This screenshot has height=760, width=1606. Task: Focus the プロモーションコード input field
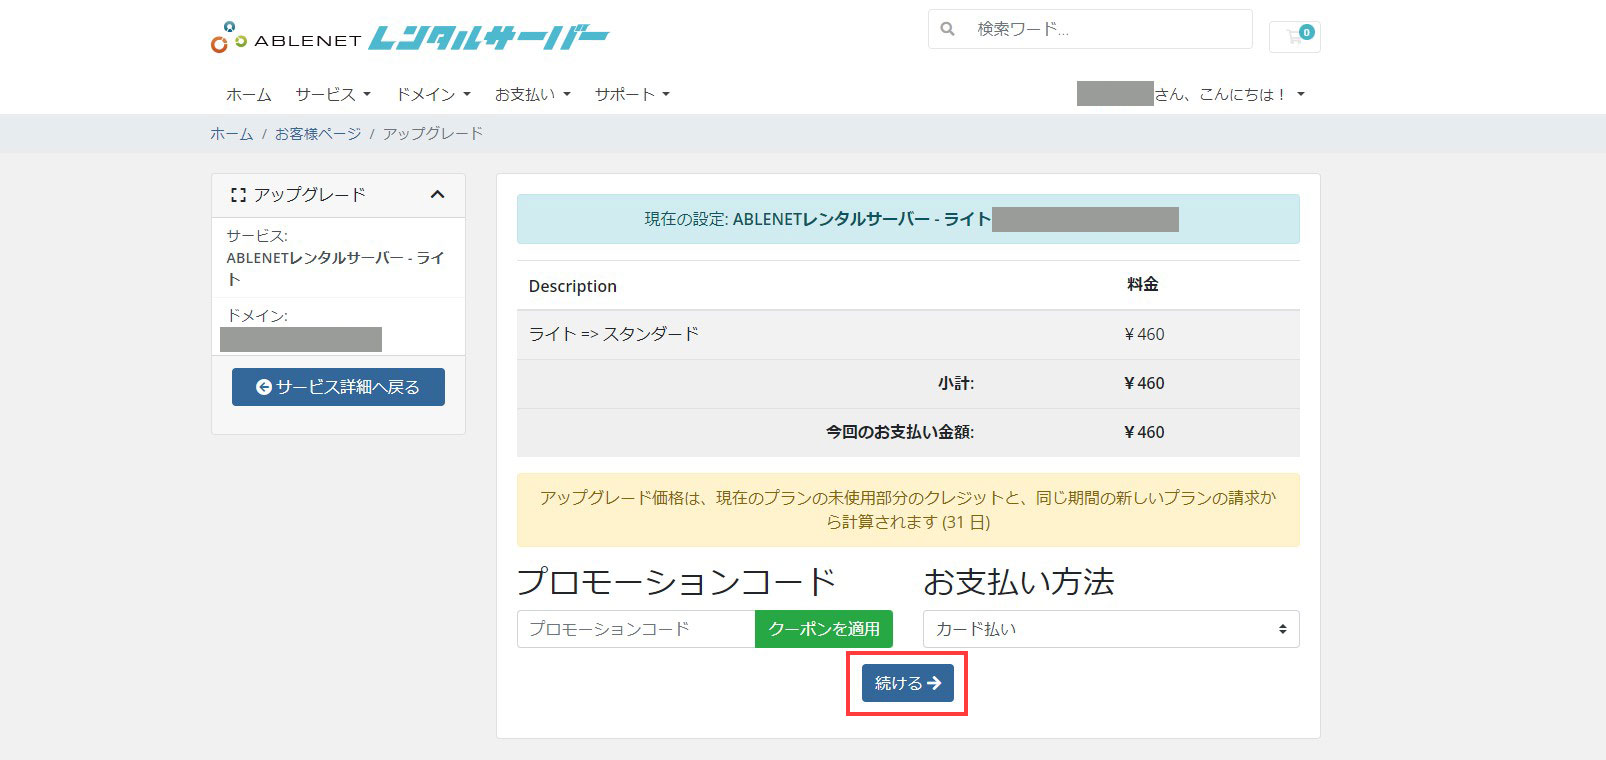[x=635, y=629]
